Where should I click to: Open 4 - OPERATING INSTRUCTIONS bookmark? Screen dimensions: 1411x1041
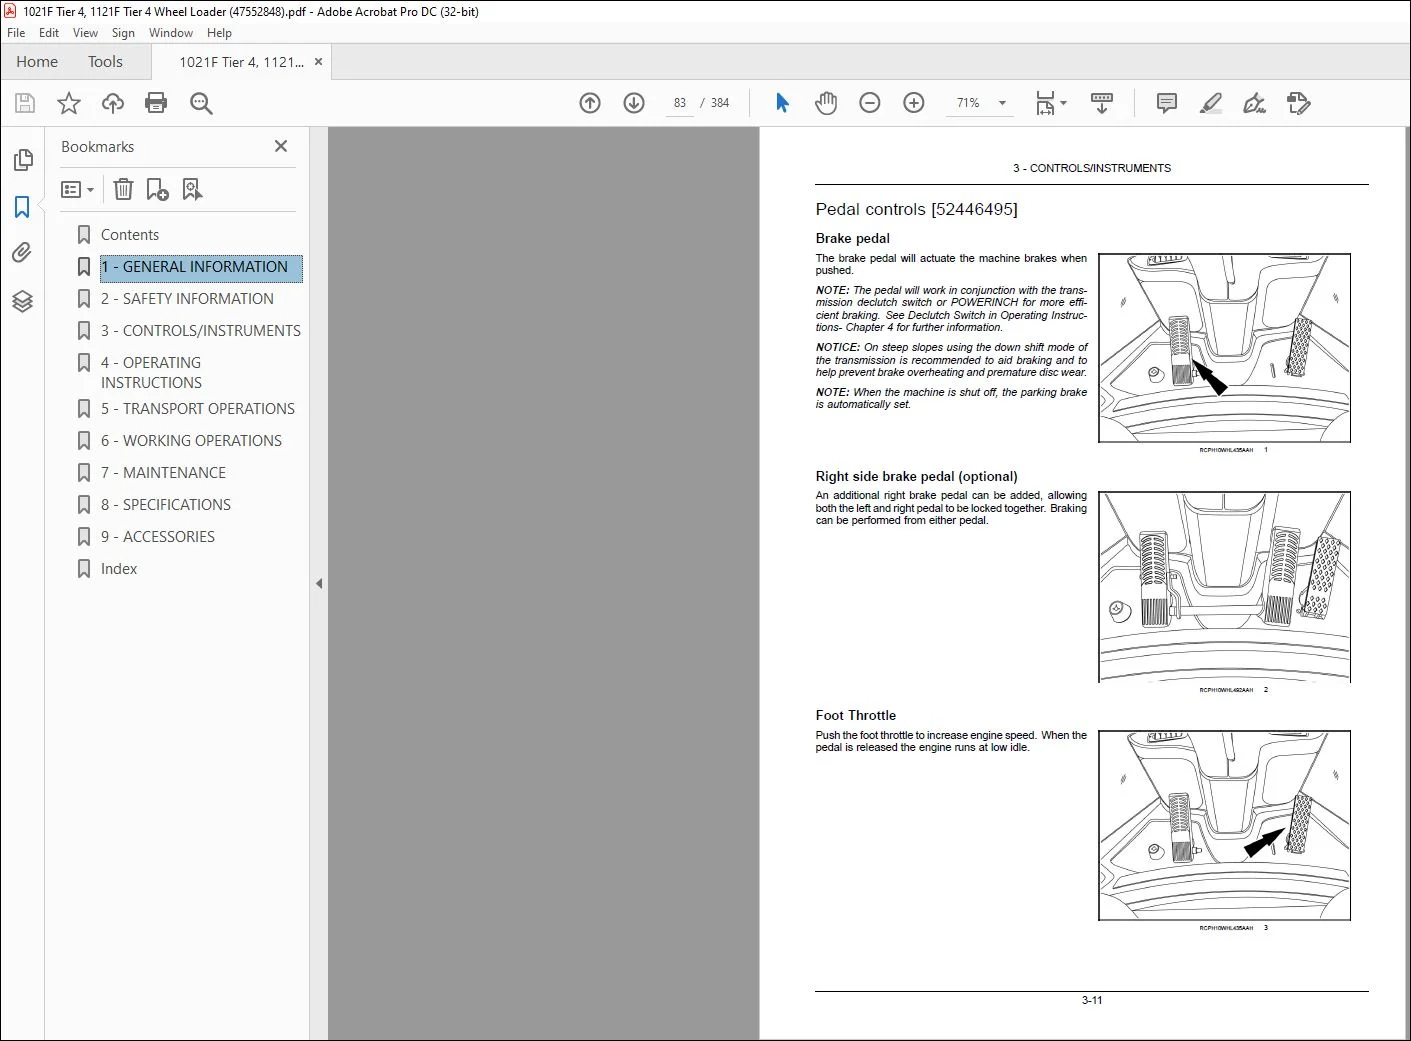(151, 373)
